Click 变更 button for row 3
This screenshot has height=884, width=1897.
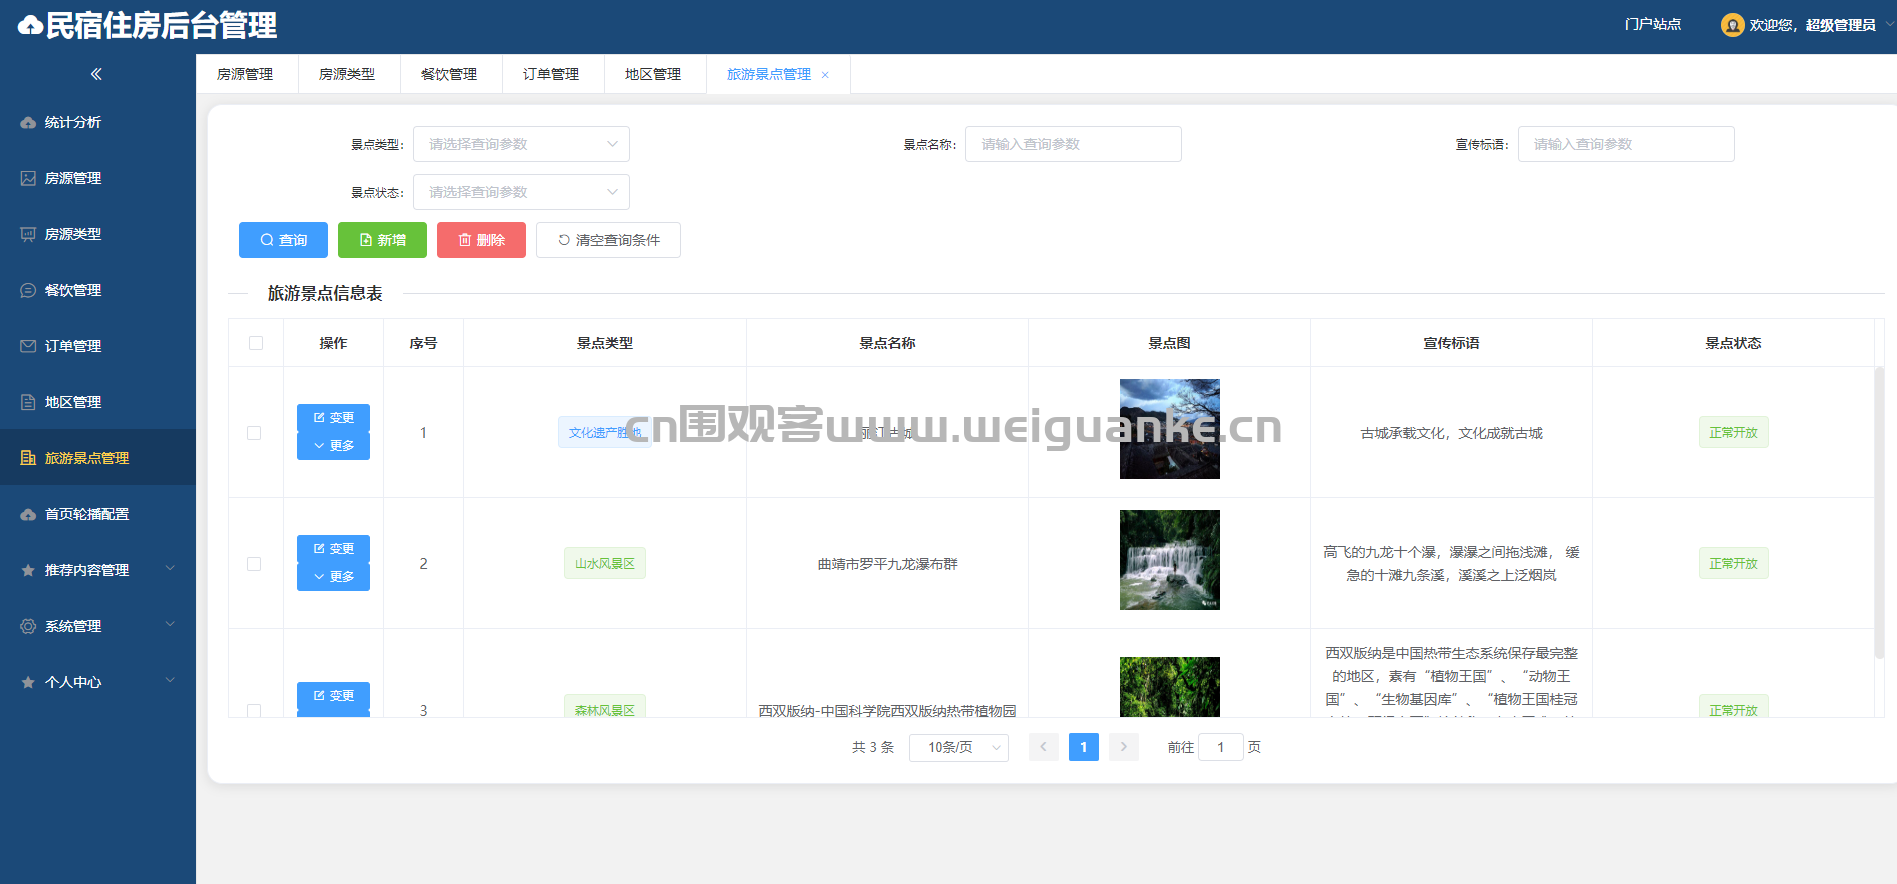[333, 696]
